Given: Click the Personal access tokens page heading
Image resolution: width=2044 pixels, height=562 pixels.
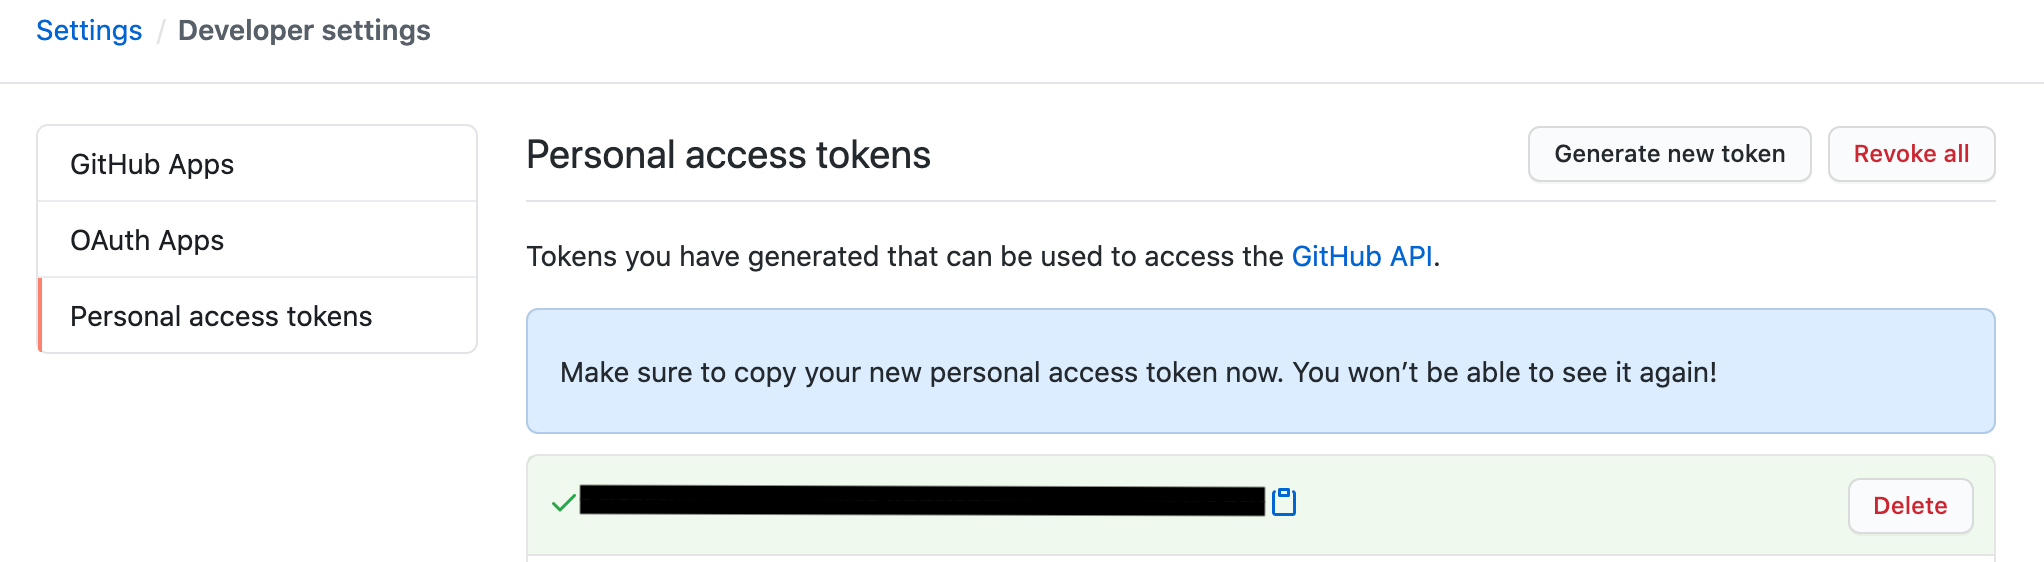Looking at the screenshot, I should coord(728,155).
